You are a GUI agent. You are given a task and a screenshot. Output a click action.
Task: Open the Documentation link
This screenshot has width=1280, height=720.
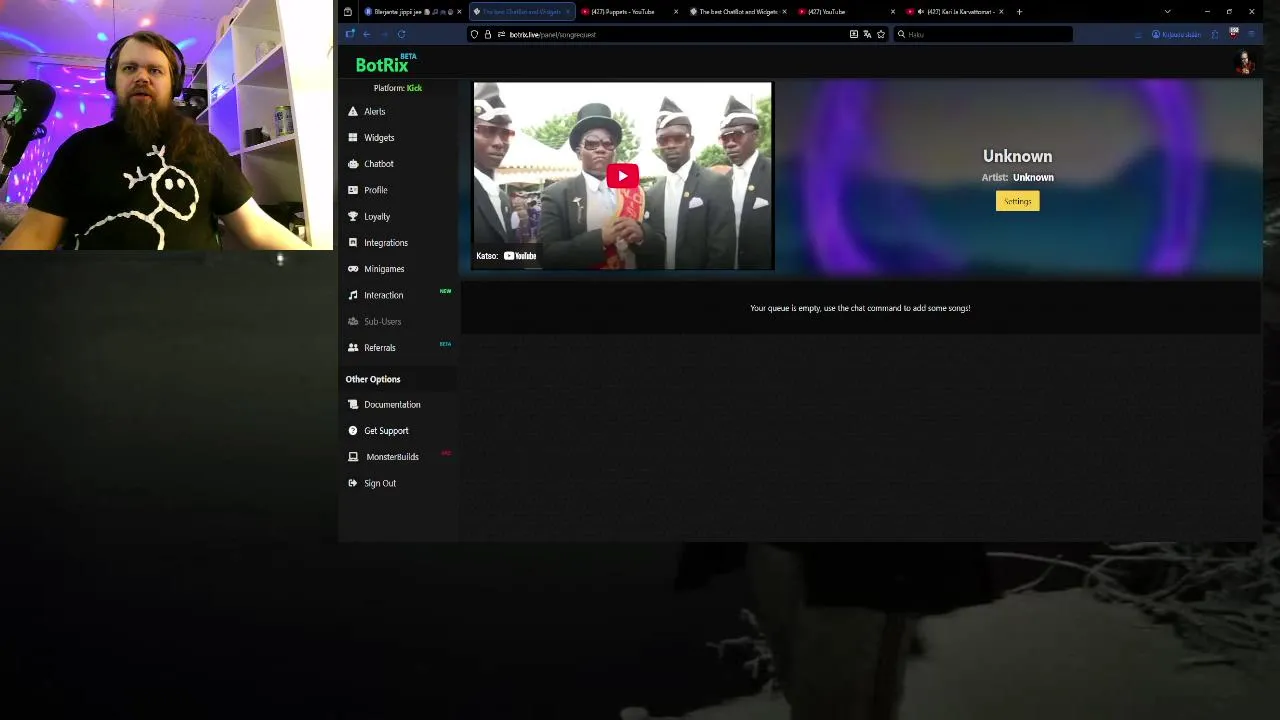392,404
